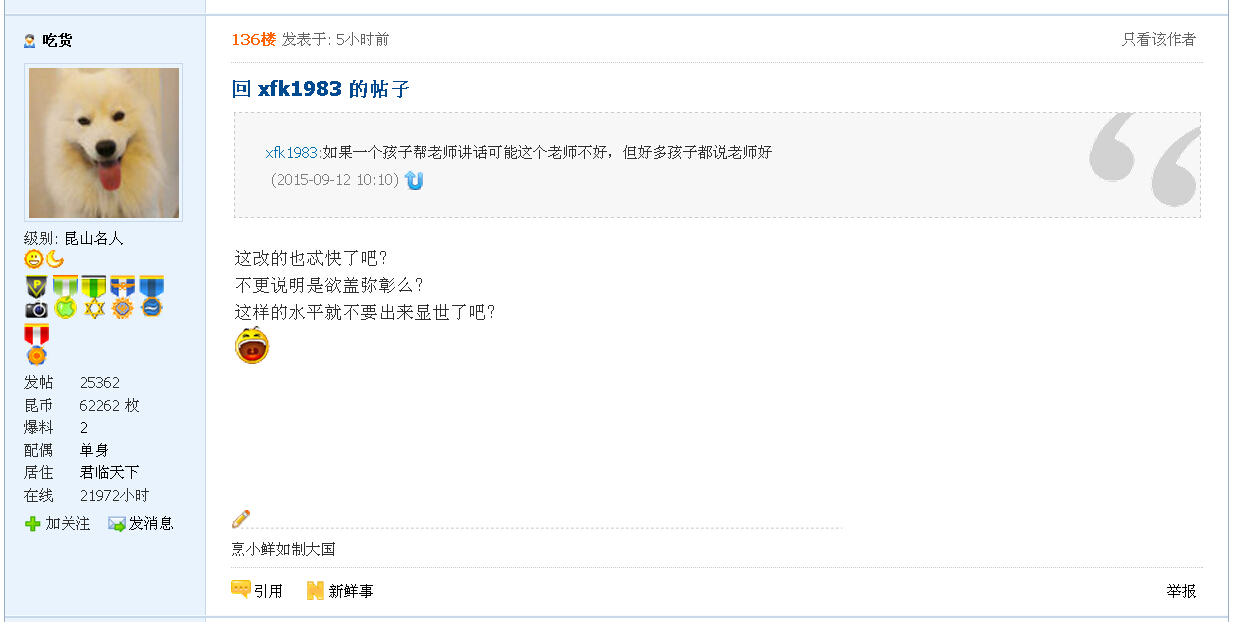The width and height of the screenshot is (1238, 622).
Task: Click the 新鲜事 button
Action: pyautogui.click(x=340, y=591)
